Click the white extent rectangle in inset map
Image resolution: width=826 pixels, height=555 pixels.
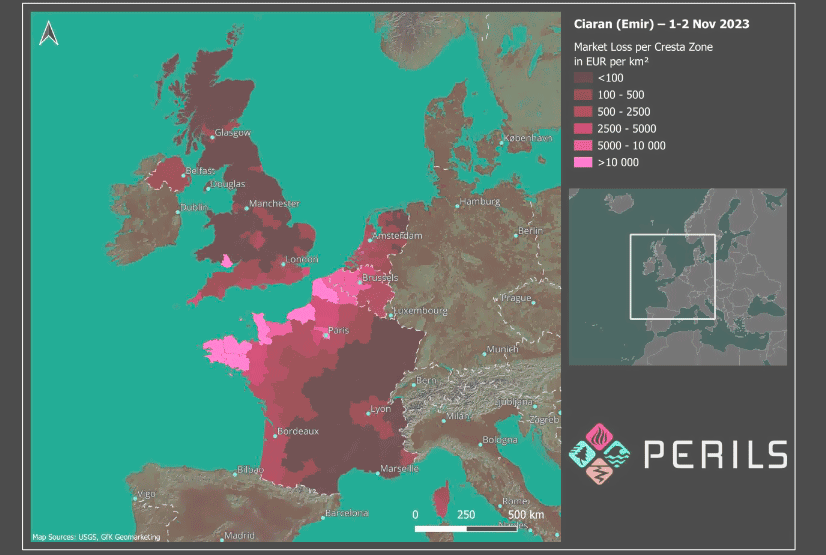click(673, 276)
